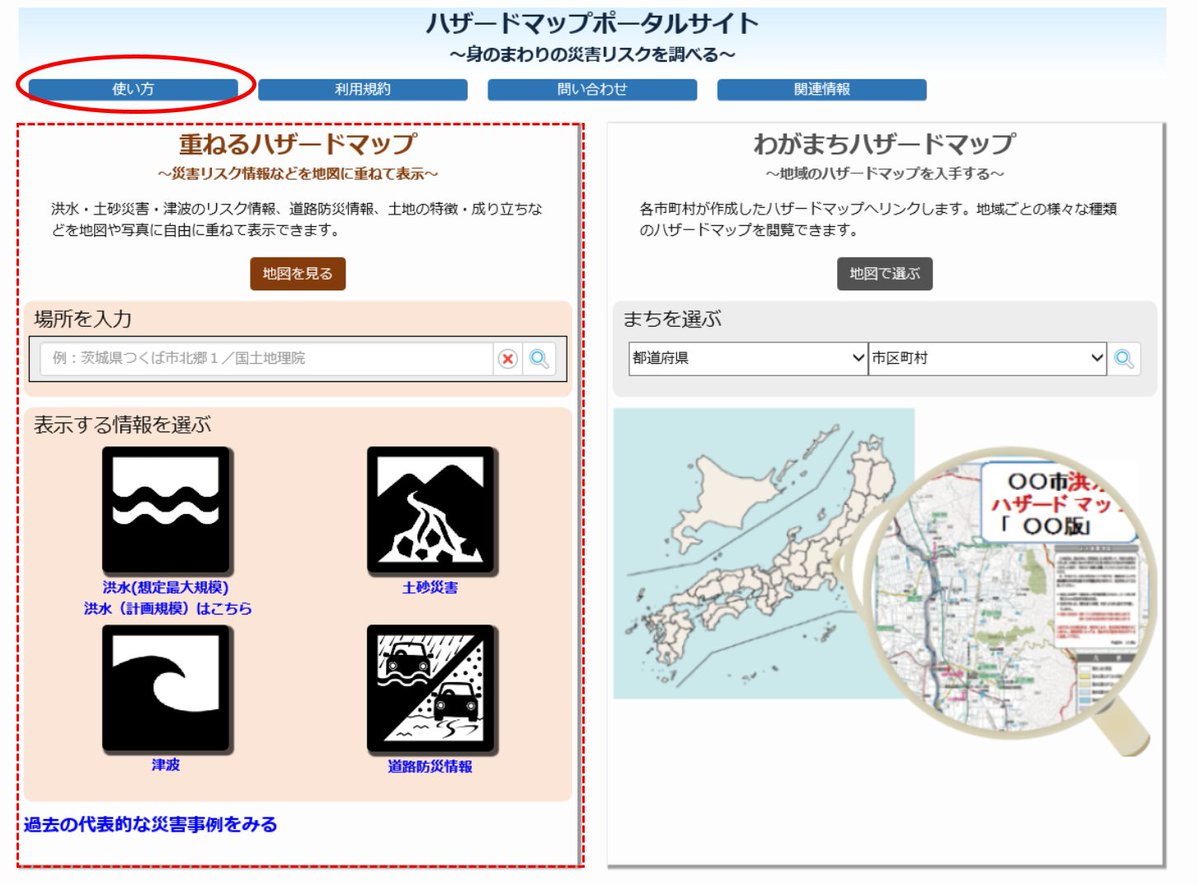Select the landslide (土砂災害) hazard icon
The width and height of the screenshot is (1200, 886).
[x=432, y=511]
